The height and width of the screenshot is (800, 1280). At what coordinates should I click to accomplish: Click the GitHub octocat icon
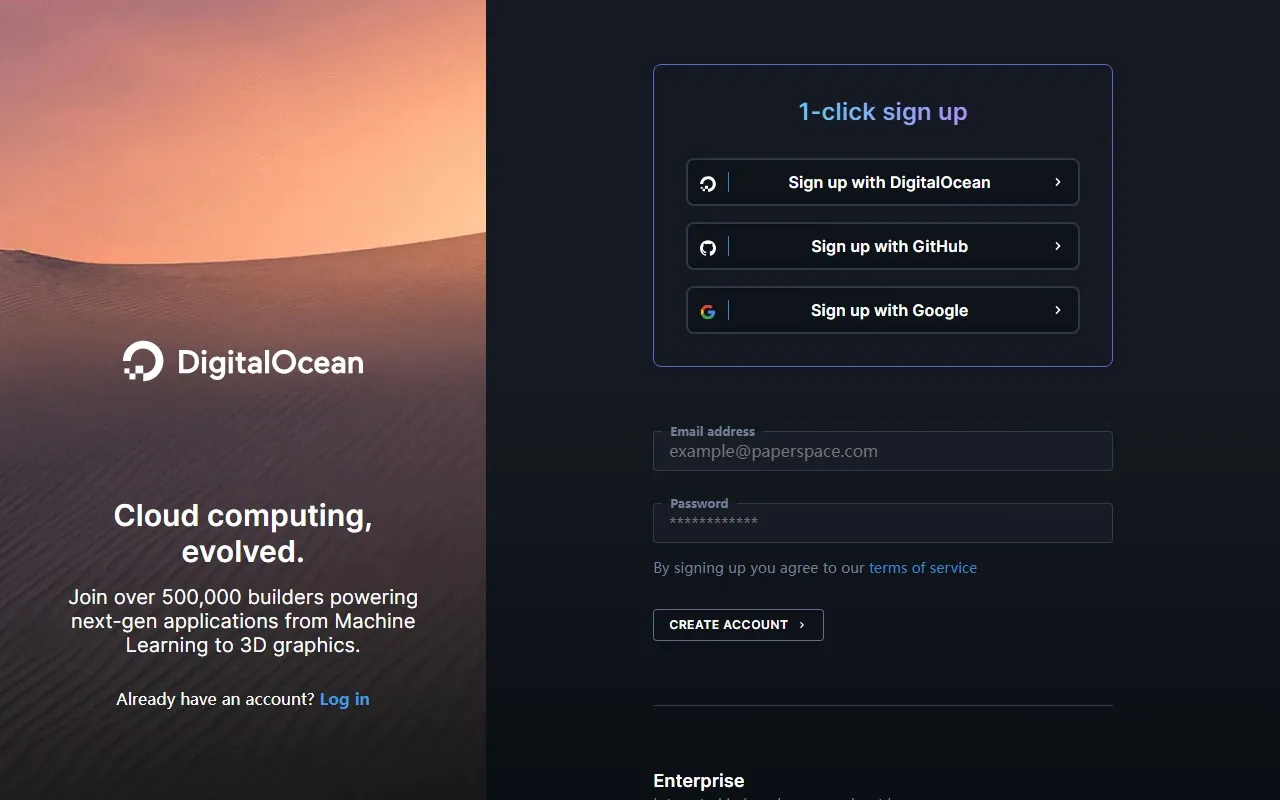(708, 247)
